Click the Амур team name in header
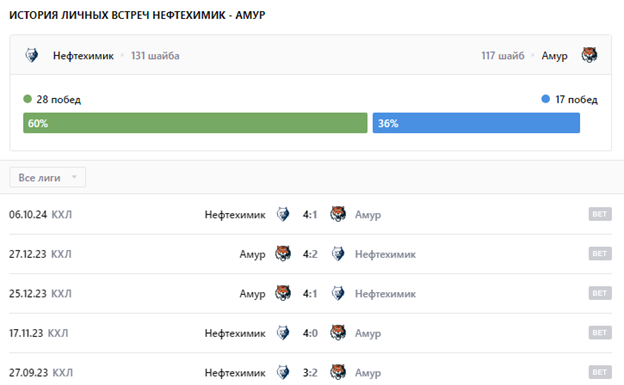624x385 pixels. (x=554, y=56)
